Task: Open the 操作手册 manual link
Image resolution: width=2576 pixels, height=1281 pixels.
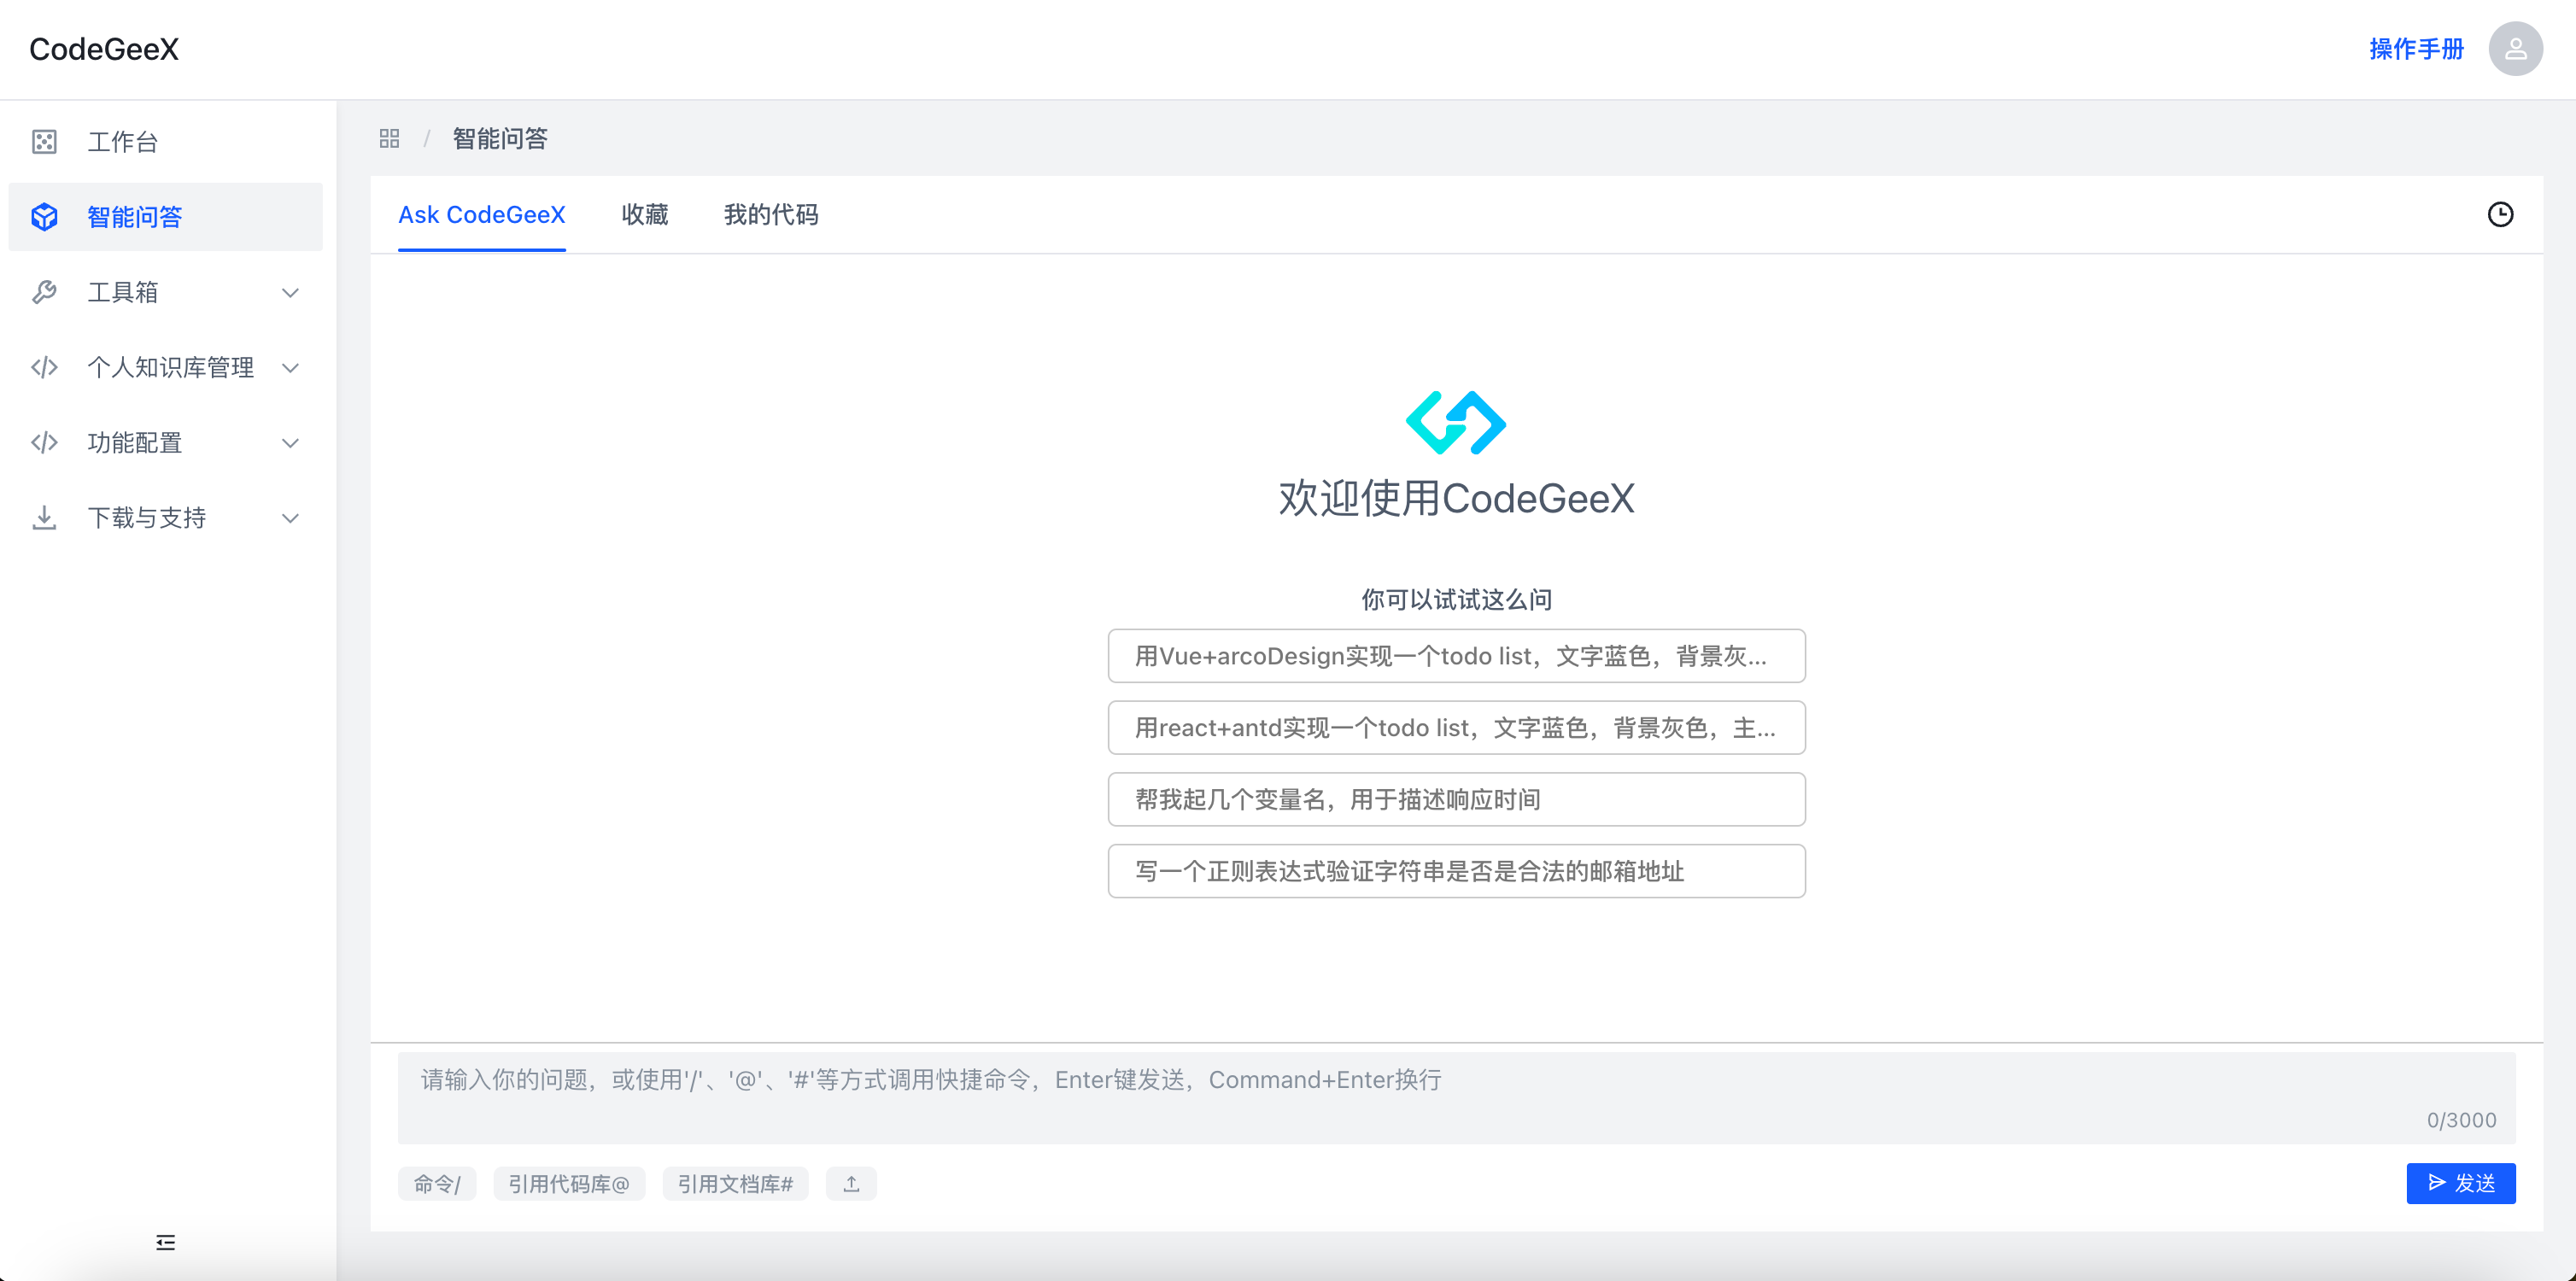Action: [x=2416, y=49]
